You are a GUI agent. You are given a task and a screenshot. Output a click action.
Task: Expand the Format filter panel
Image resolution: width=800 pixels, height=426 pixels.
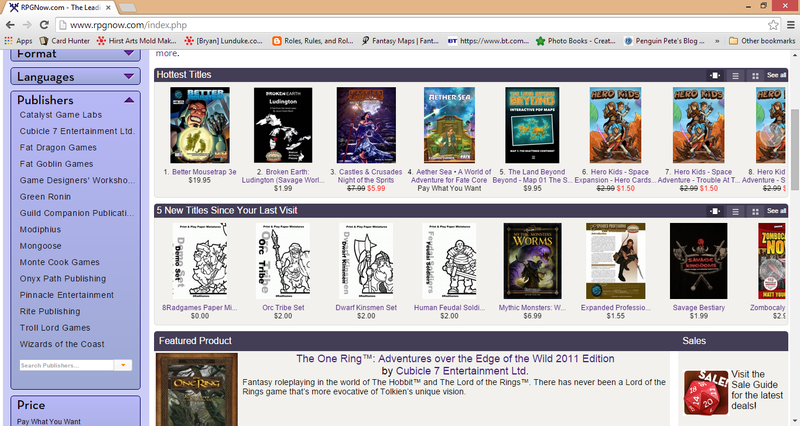coord(76,54)
